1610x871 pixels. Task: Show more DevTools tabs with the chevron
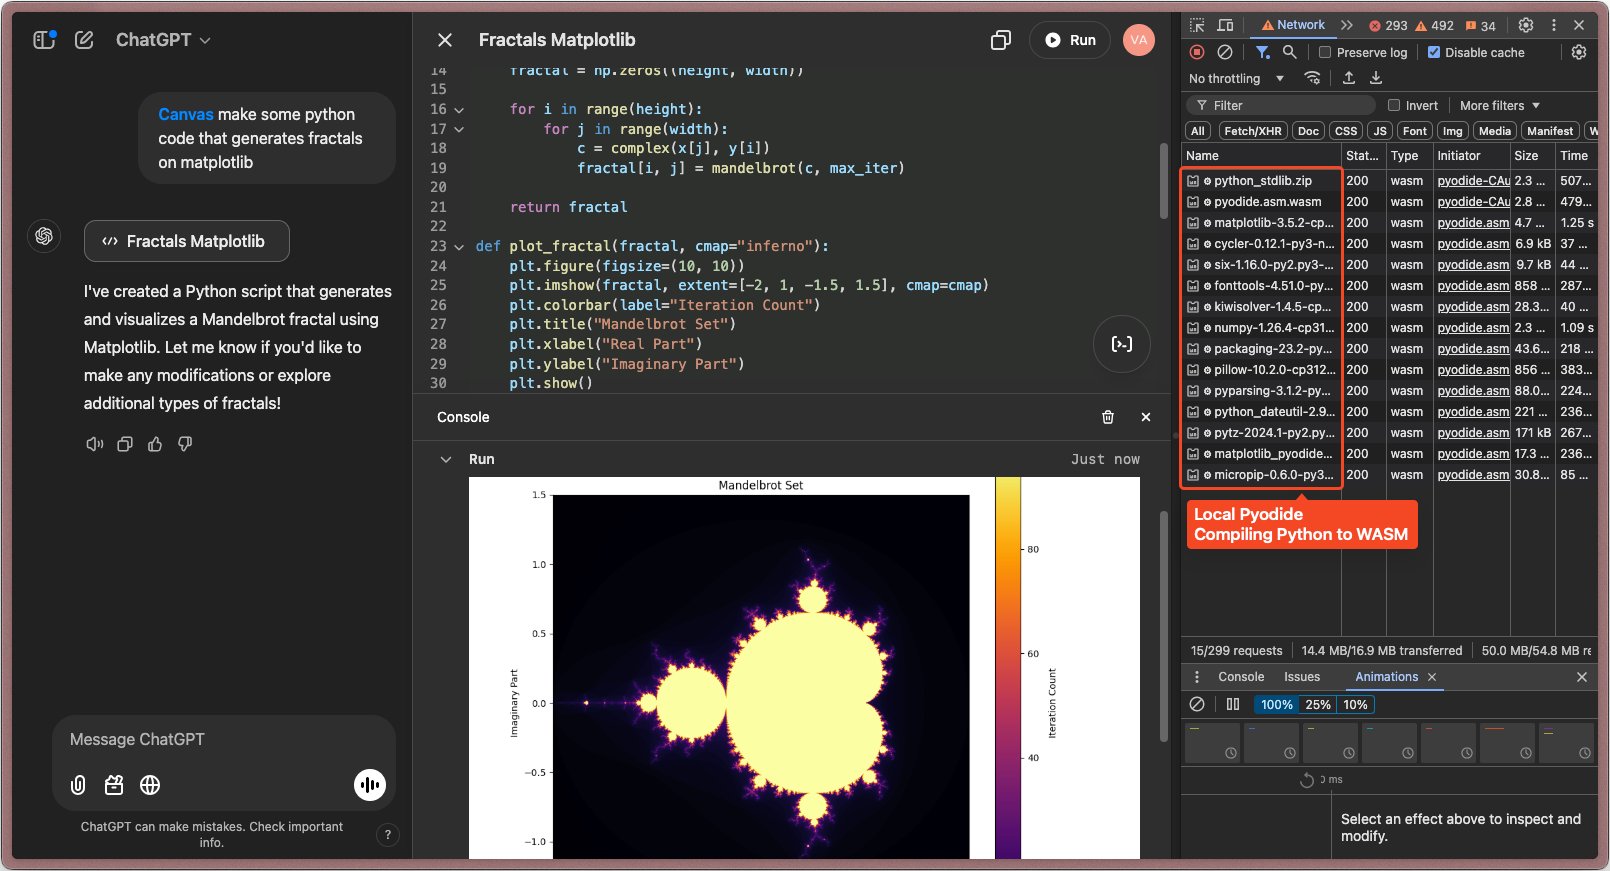pos(1347,25)
